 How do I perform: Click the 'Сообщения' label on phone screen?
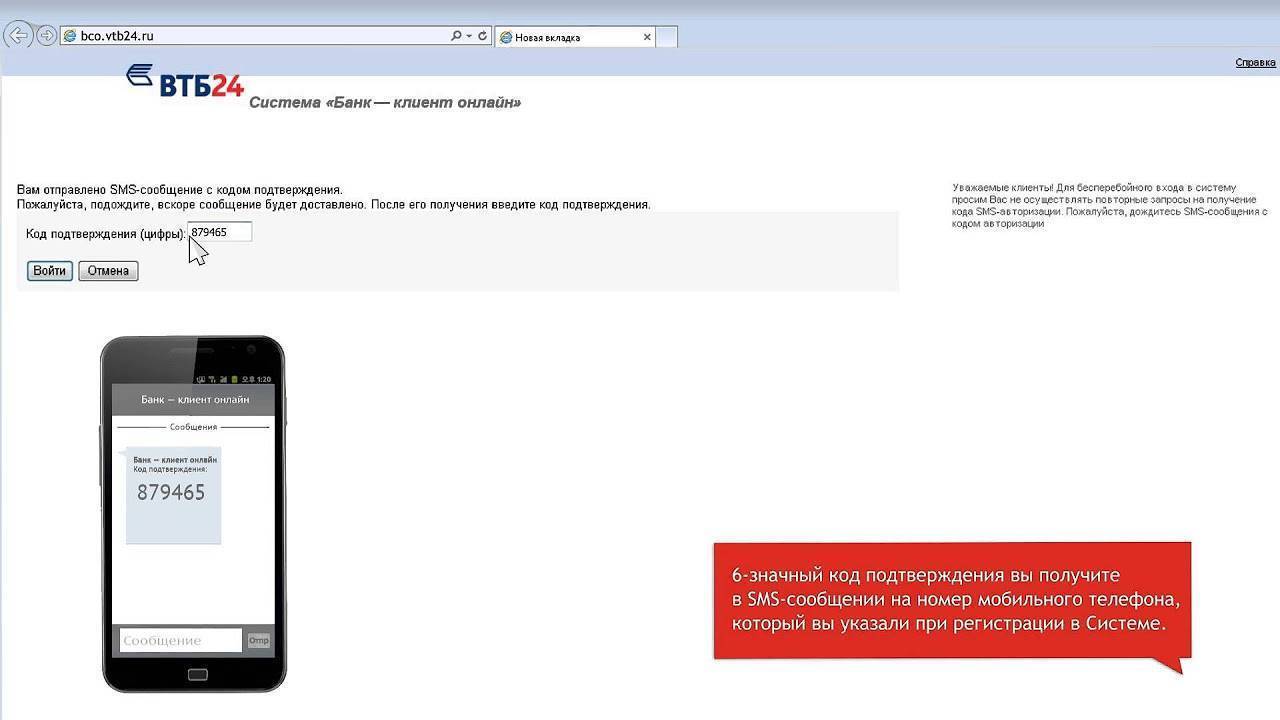(x=193, y=427)
